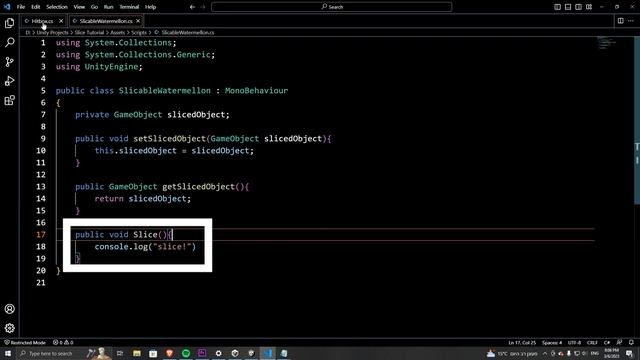Click the VS Code logo in title bar
The image size is (640, 360).
[7, 7]
